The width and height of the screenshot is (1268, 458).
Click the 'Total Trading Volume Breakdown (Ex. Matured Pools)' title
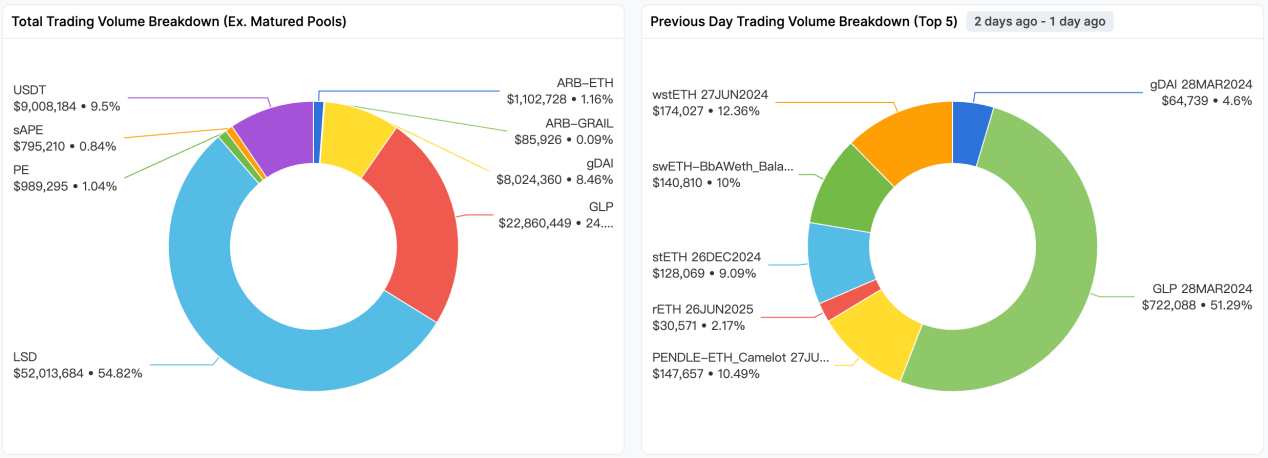(x=179, y=21)
